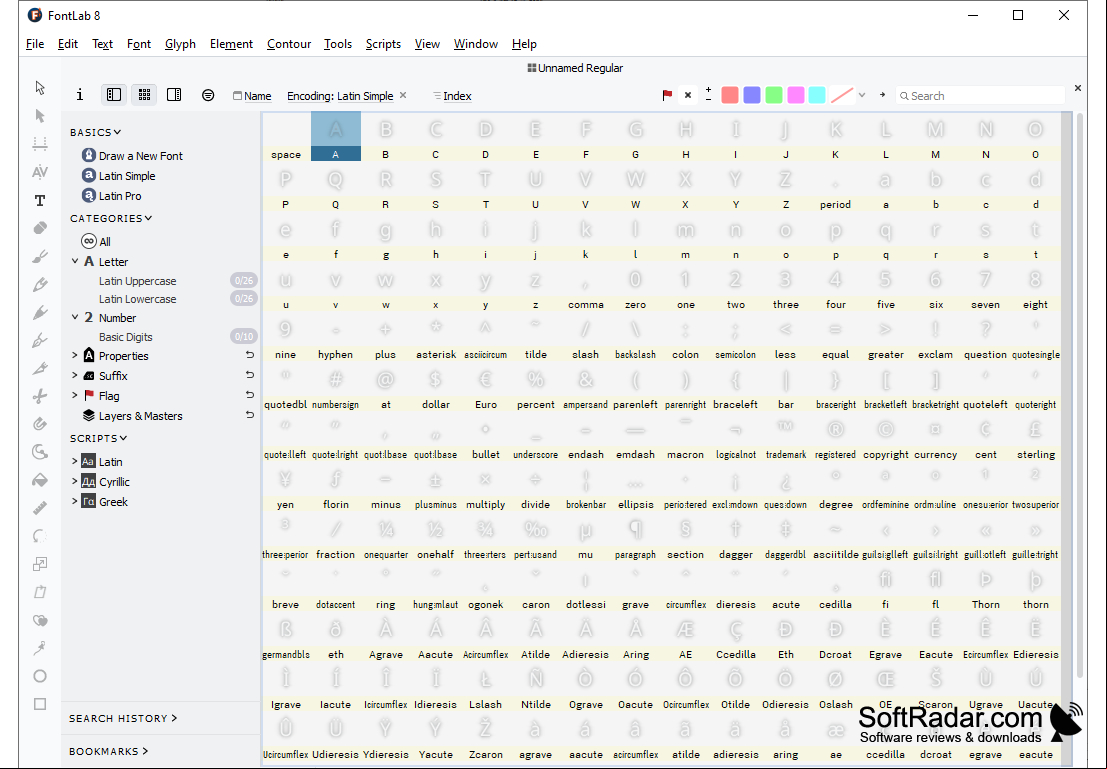
Task: Collapse the Number category
Action: (x=75, y=317)
